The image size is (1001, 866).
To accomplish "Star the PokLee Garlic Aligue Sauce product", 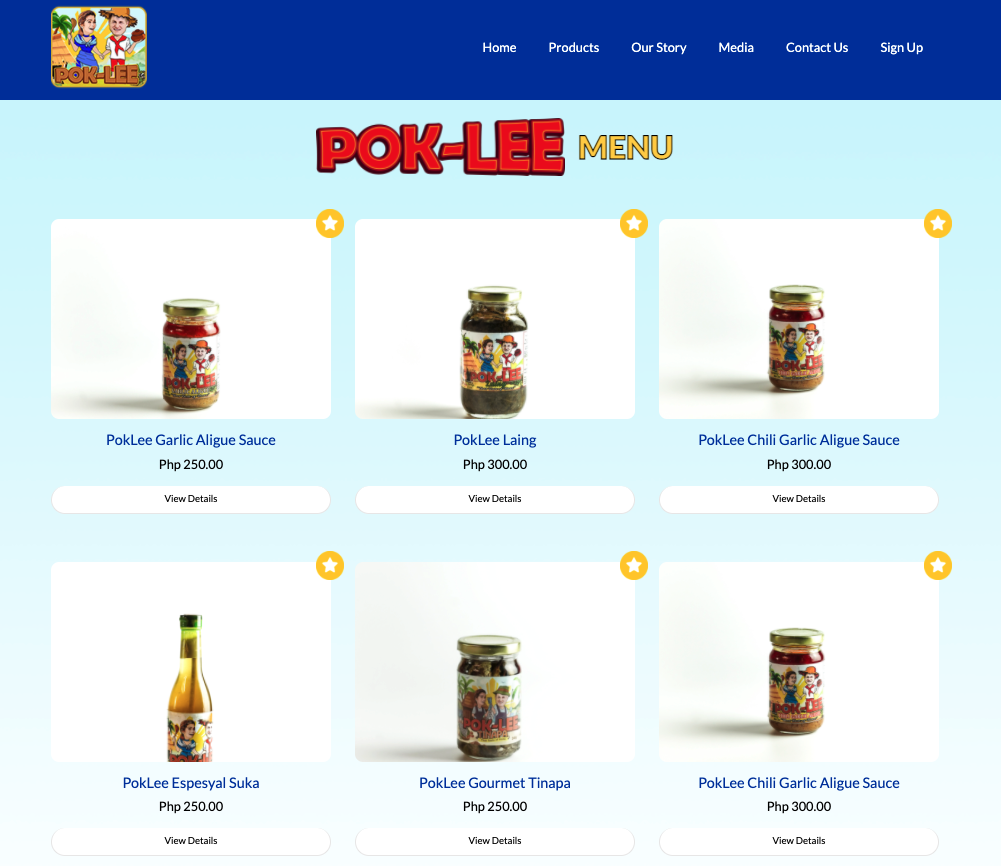I will coord(330,223).
